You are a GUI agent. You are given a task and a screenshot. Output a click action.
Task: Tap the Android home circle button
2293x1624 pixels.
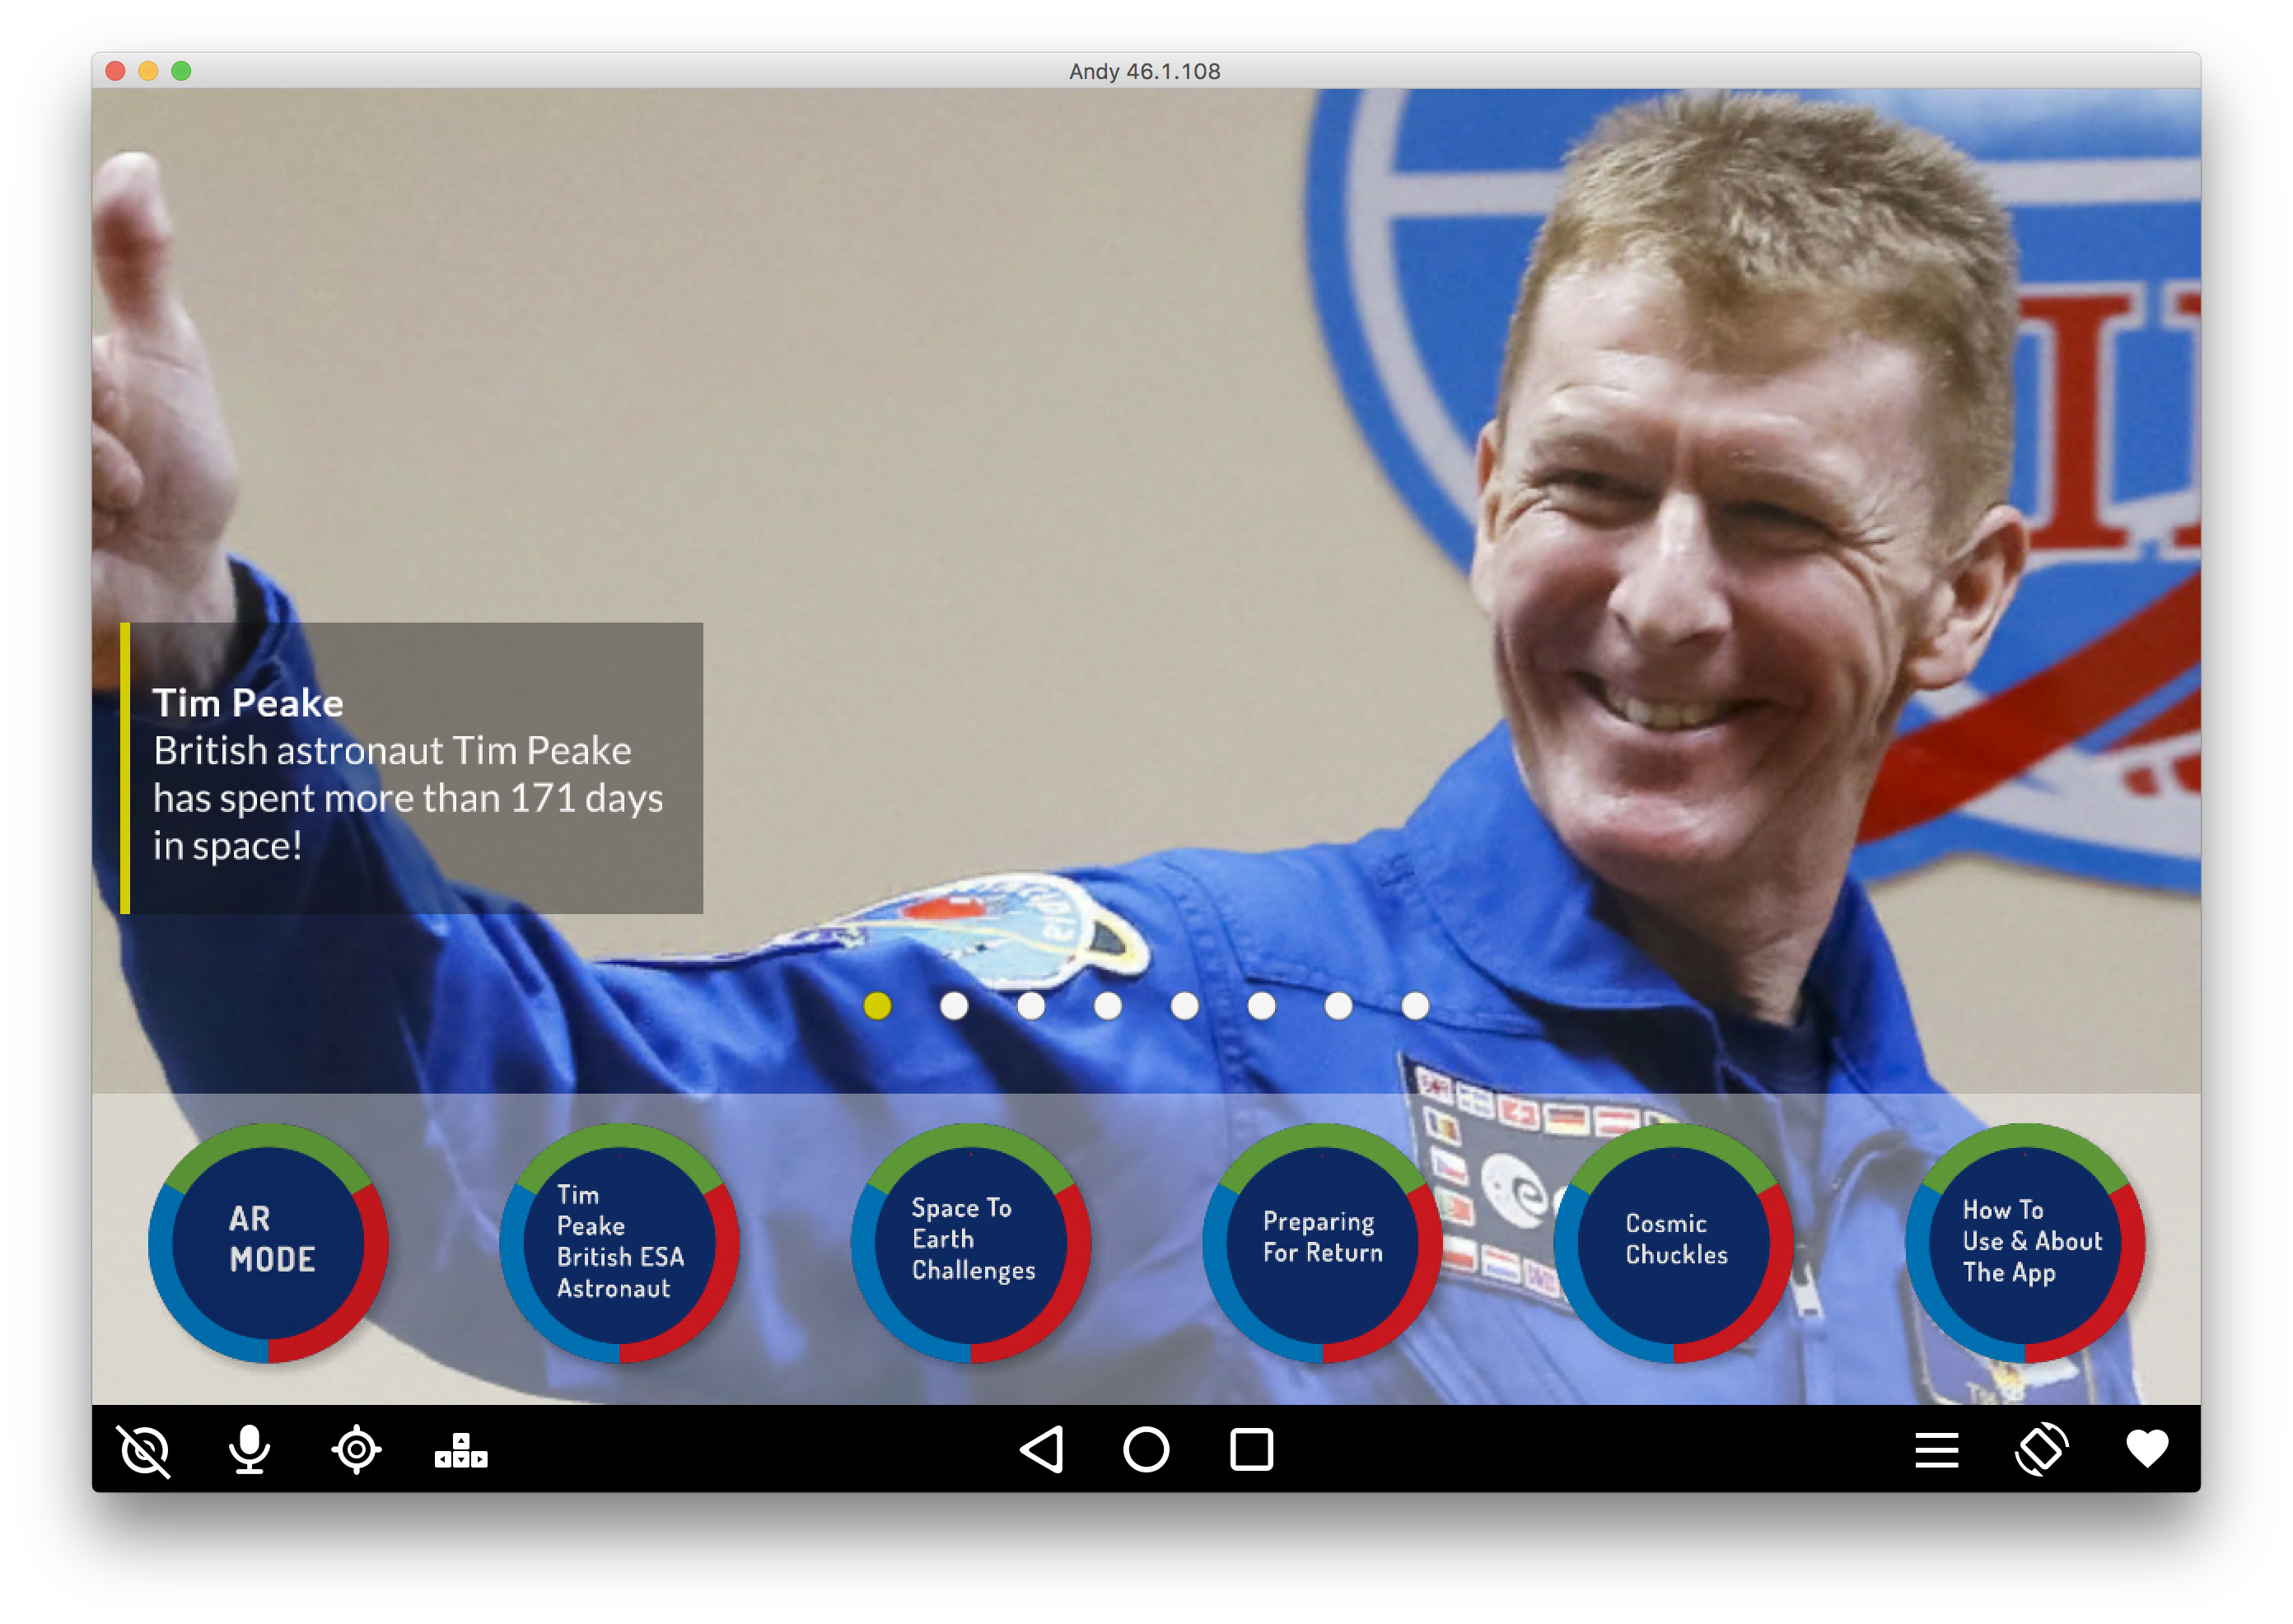pos(1146,1450)
